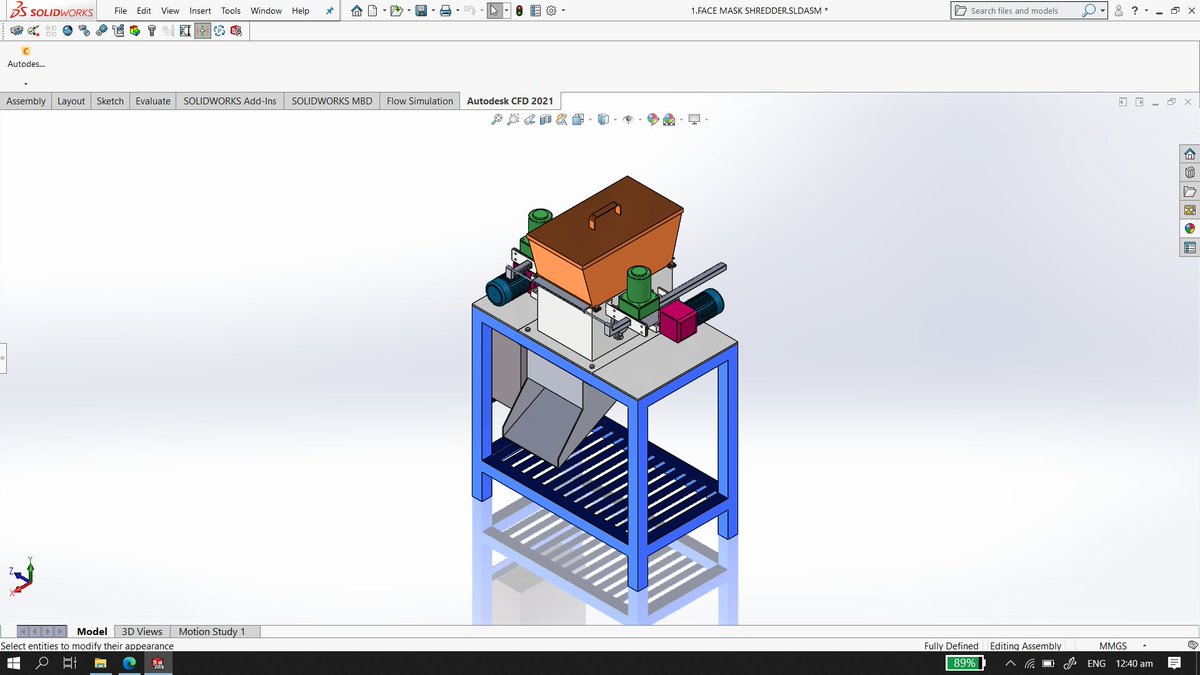Expand the MMGS unit system selector
The height and width of the screenshot is (675, 1200).
click(x=1143, y=646)
